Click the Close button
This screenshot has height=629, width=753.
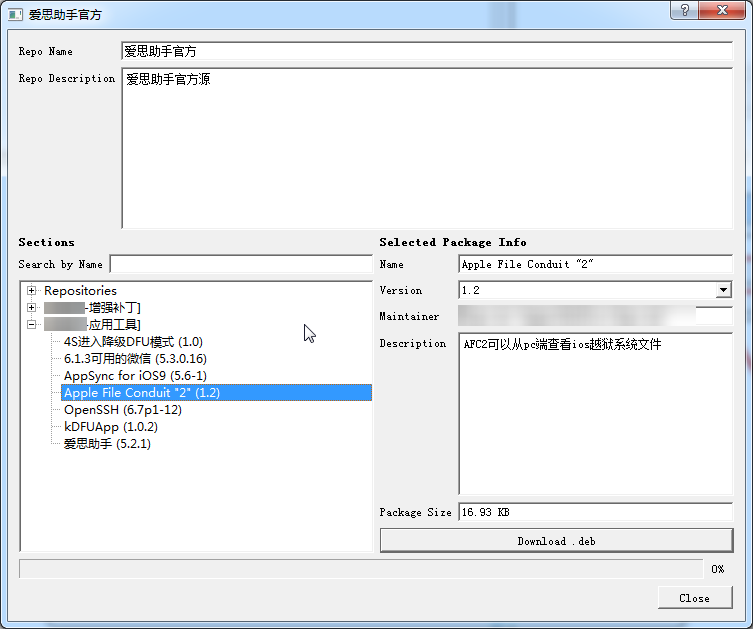(x=695, y=598)
